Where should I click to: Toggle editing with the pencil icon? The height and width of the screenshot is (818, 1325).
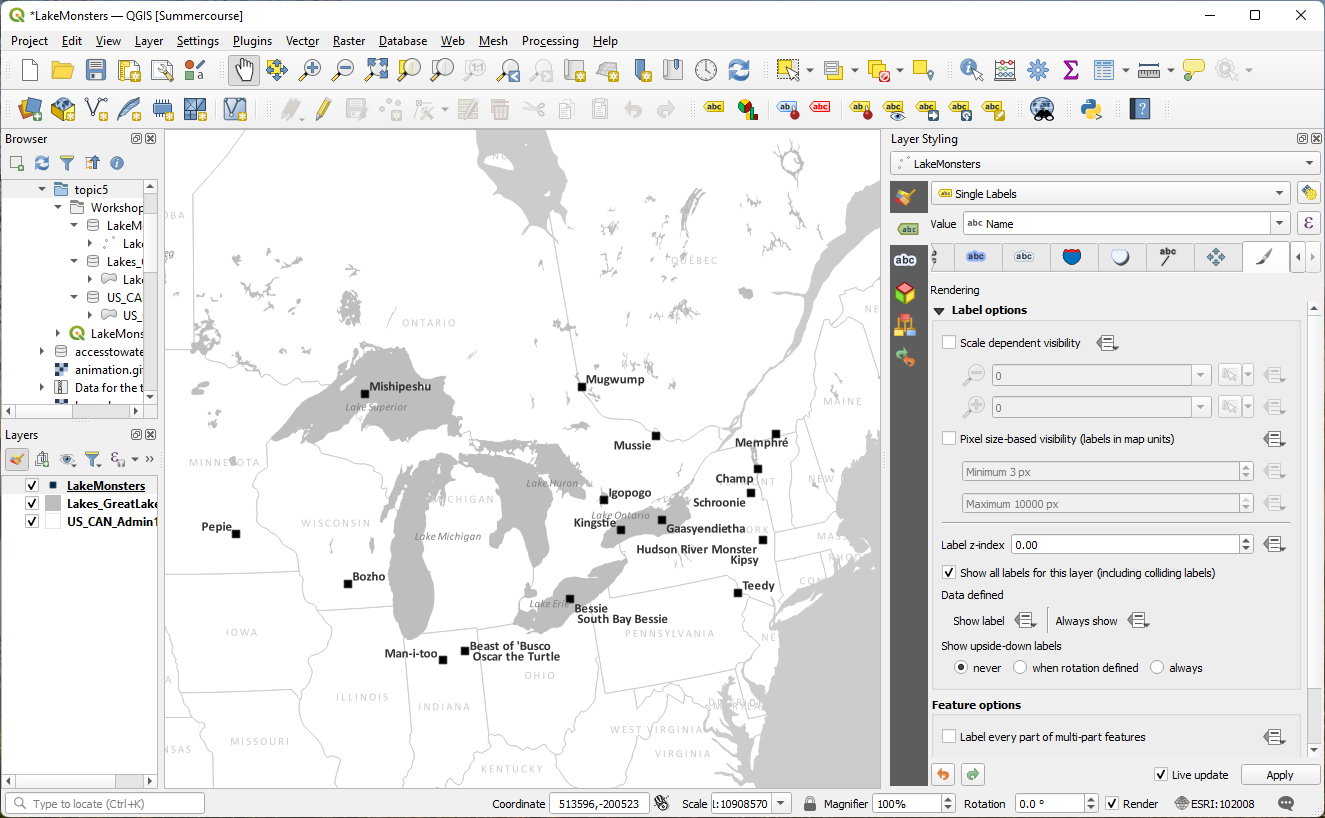pyautogui.click(x=324, y=109)
